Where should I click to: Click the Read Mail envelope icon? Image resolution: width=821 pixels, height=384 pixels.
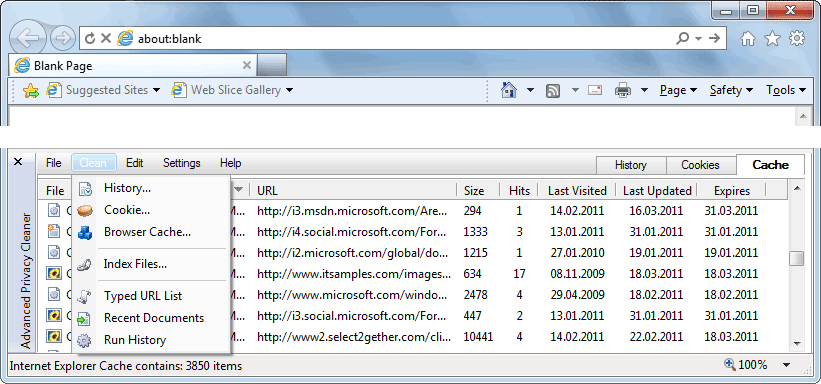point(594,90)
